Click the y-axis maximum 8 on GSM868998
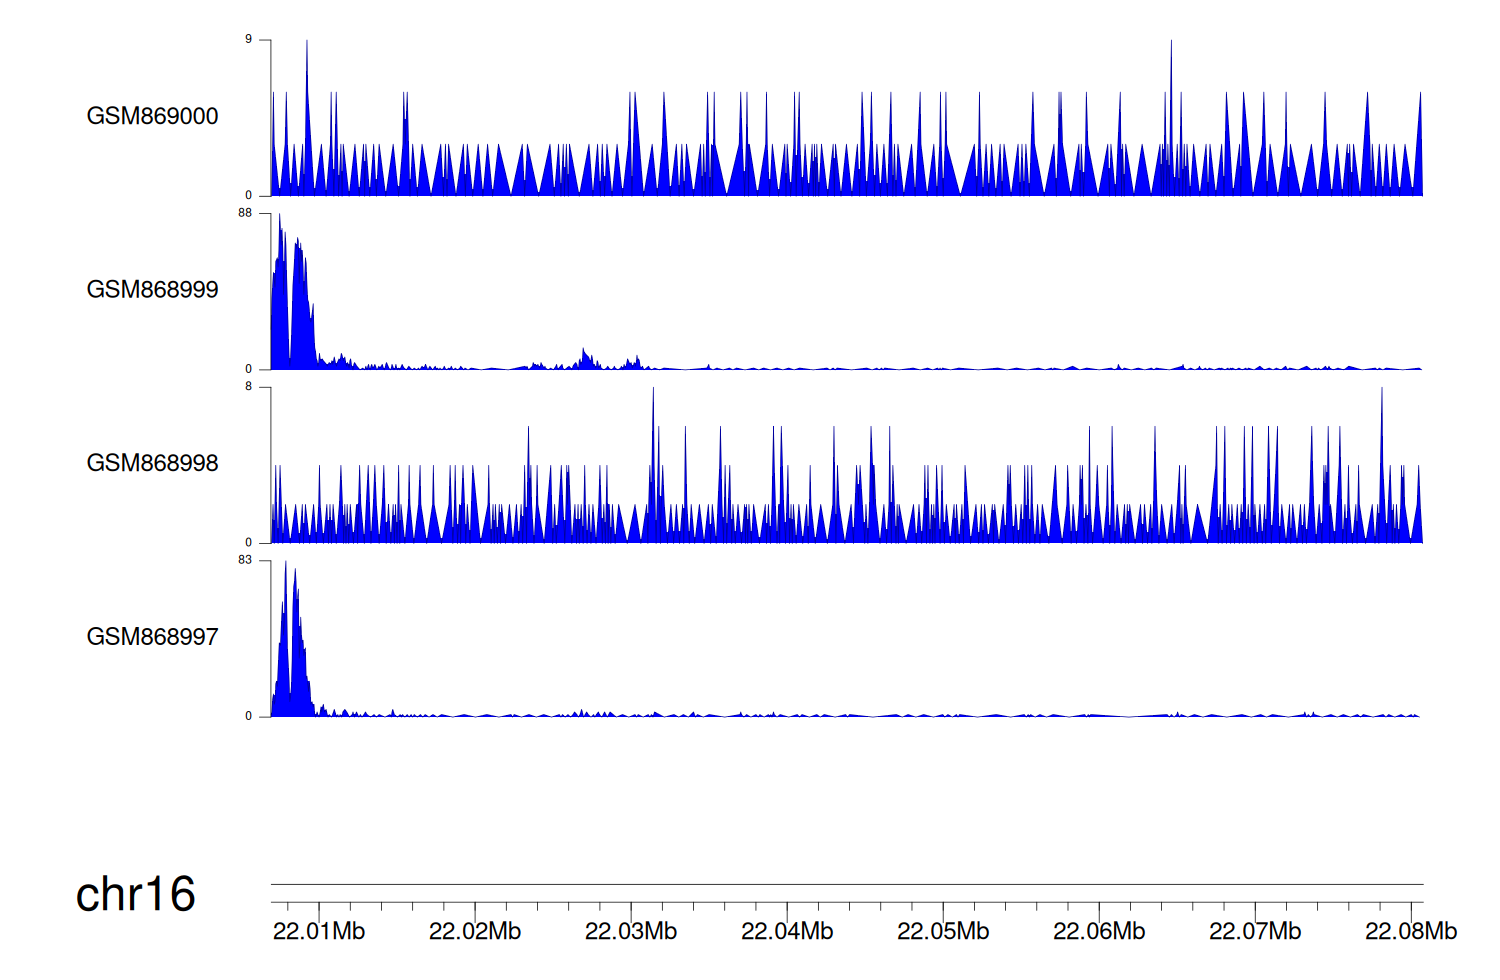The width and height of the screenshot is (1500, 980). pyautogui.click(x=249, y=386)
